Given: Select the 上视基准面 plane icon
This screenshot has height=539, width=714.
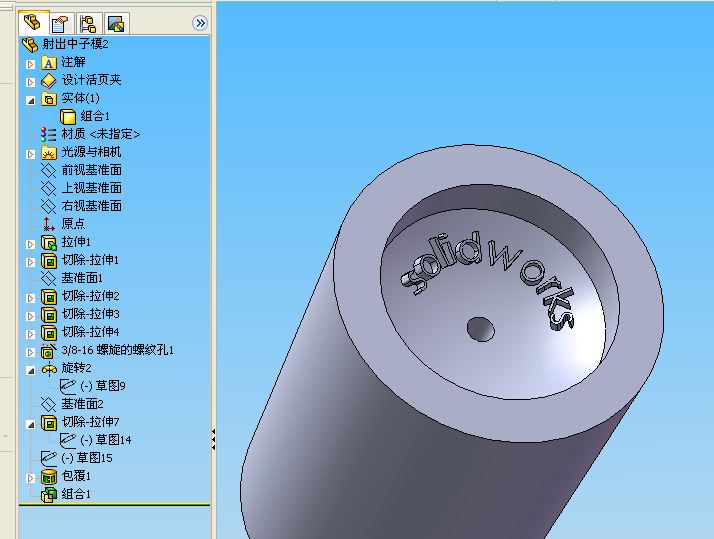Looking at the screenshot, I should 49,188.
